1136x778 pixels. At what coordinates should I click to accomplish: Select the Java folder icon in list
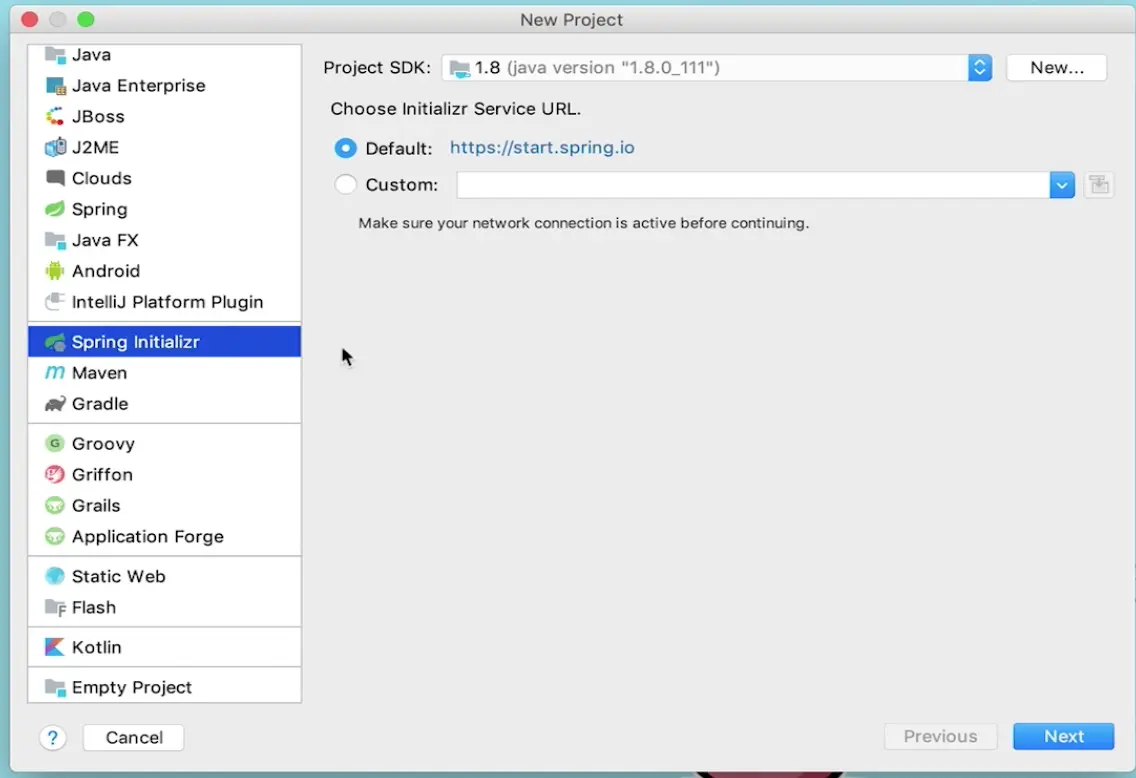pyautogui.click(x=55, y=54)
